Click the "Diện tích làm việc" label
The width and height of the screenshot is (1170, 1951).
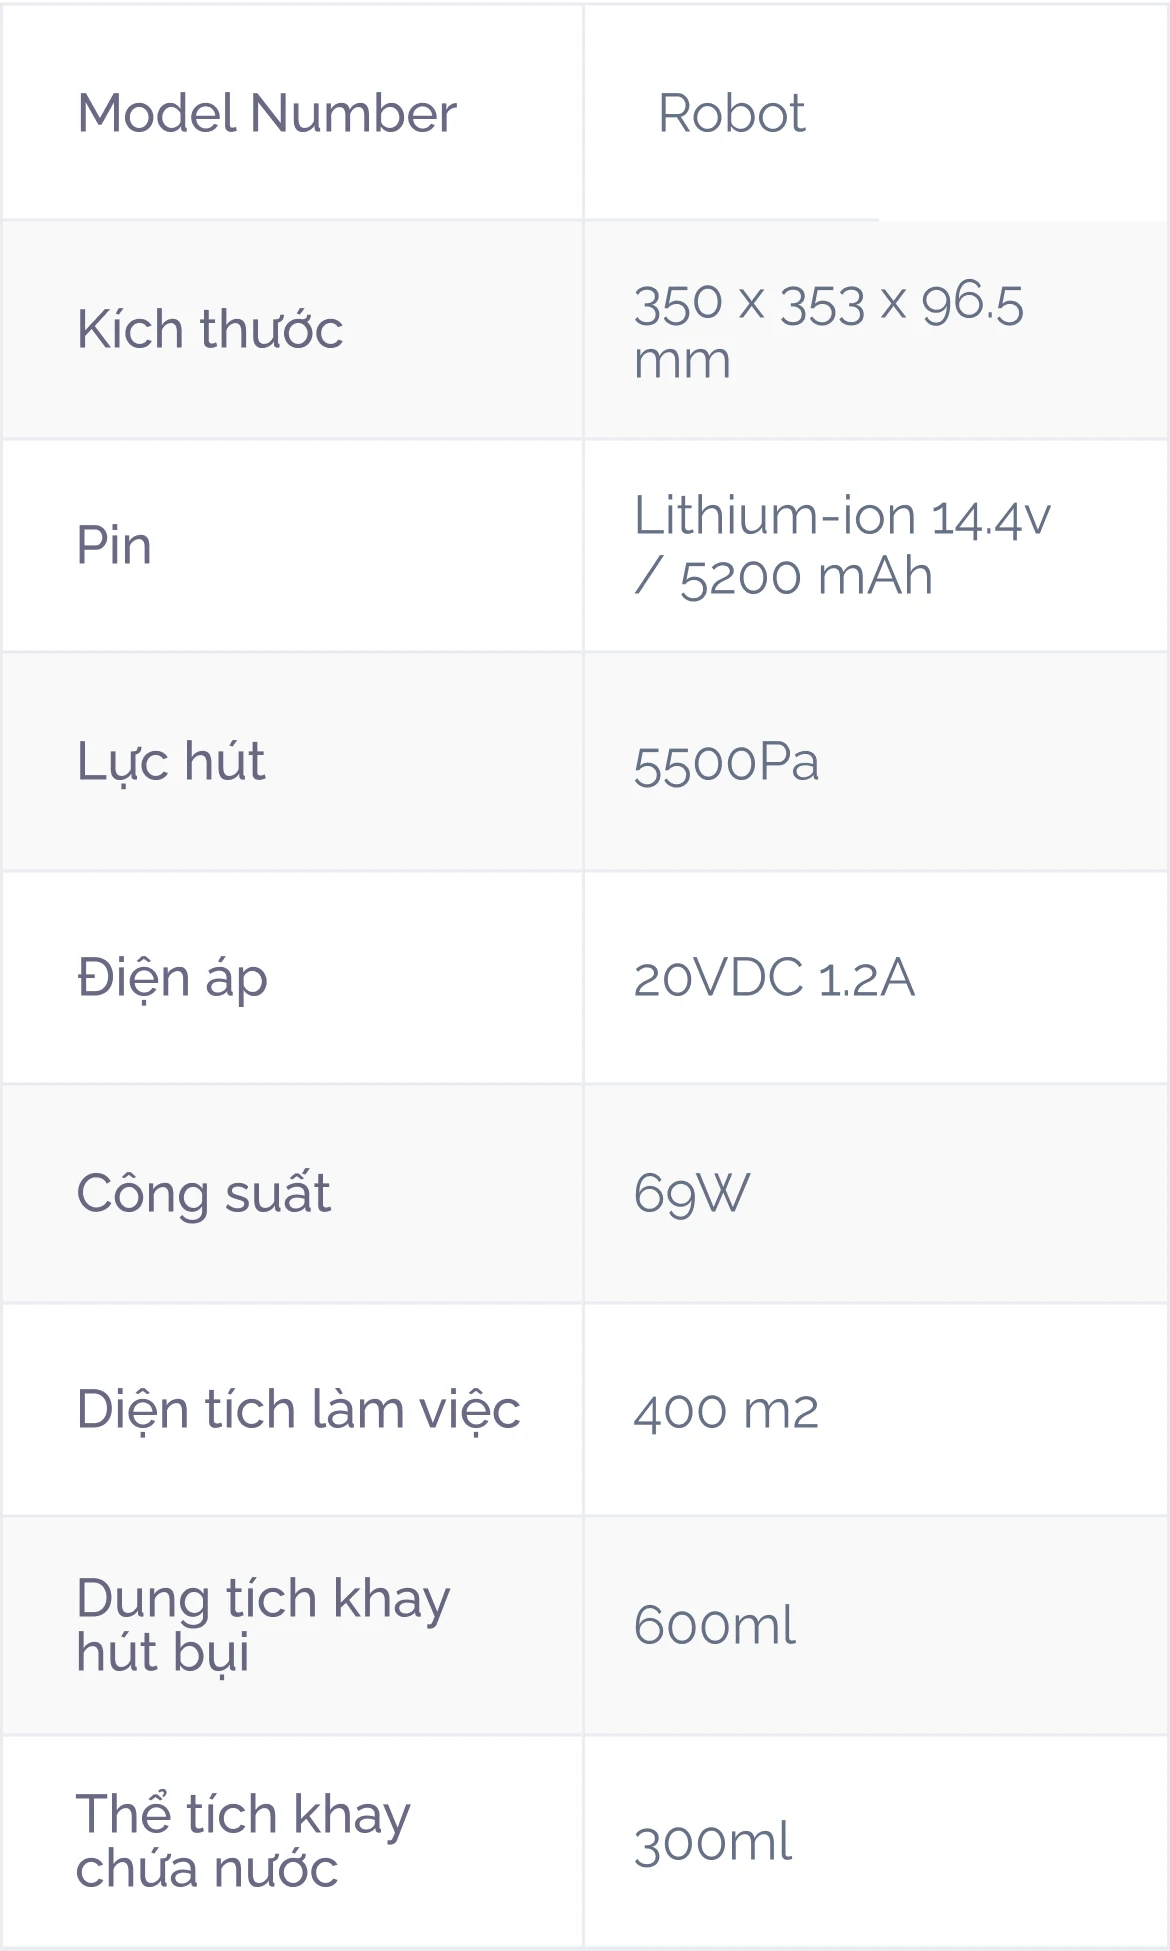pos(298,1410)
